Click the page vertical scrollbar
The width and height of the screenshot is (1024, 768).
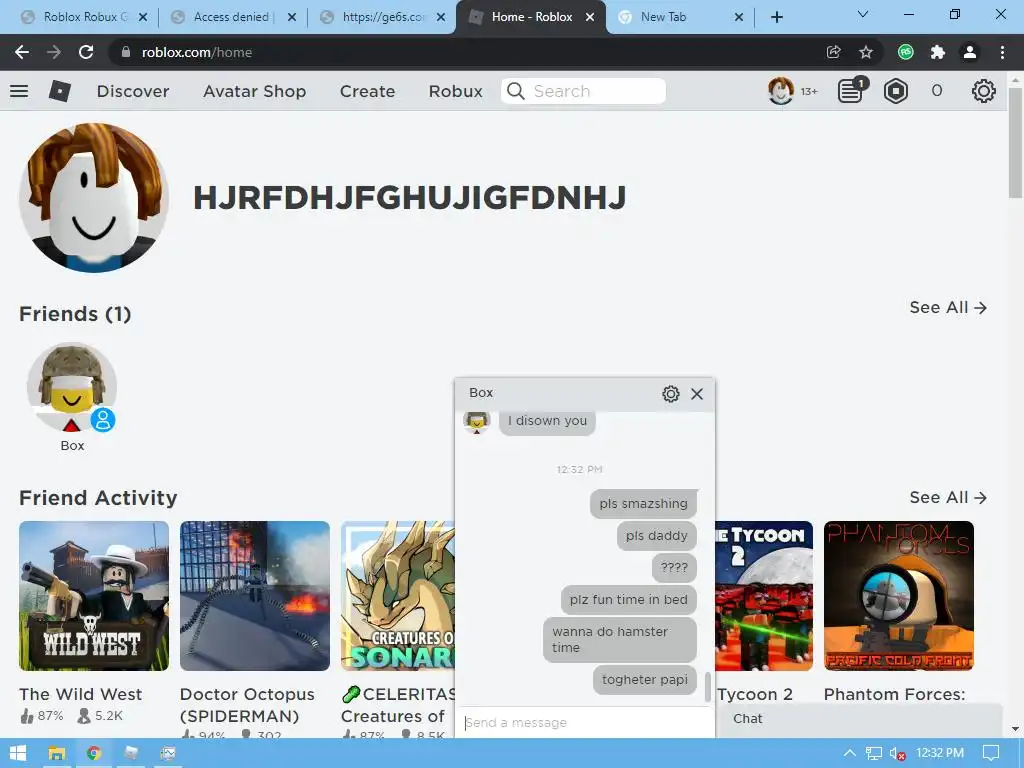coord(1015,144)
